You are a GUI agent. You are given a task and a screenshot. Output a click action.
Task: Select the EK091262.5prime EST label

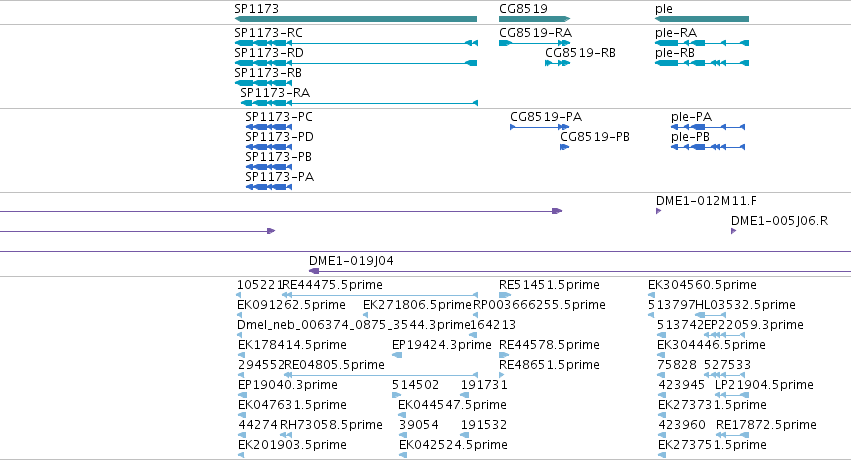291,305
